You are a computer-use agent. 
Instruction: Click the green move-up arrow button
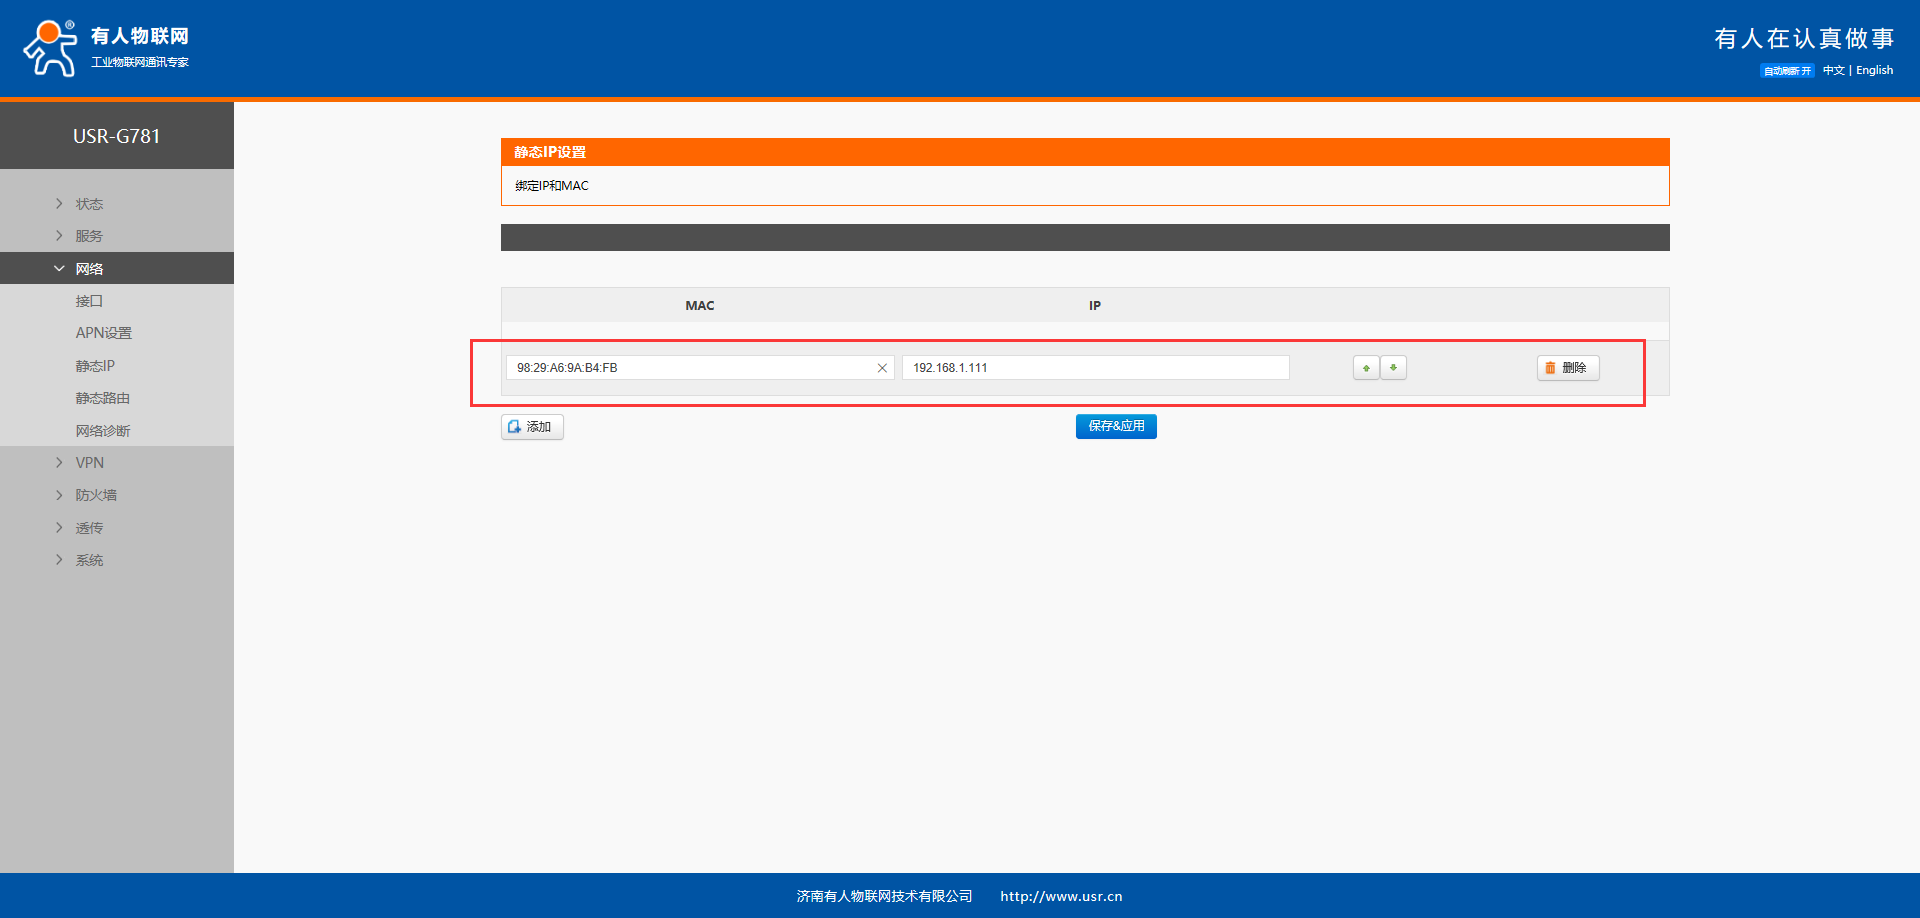1366,368
